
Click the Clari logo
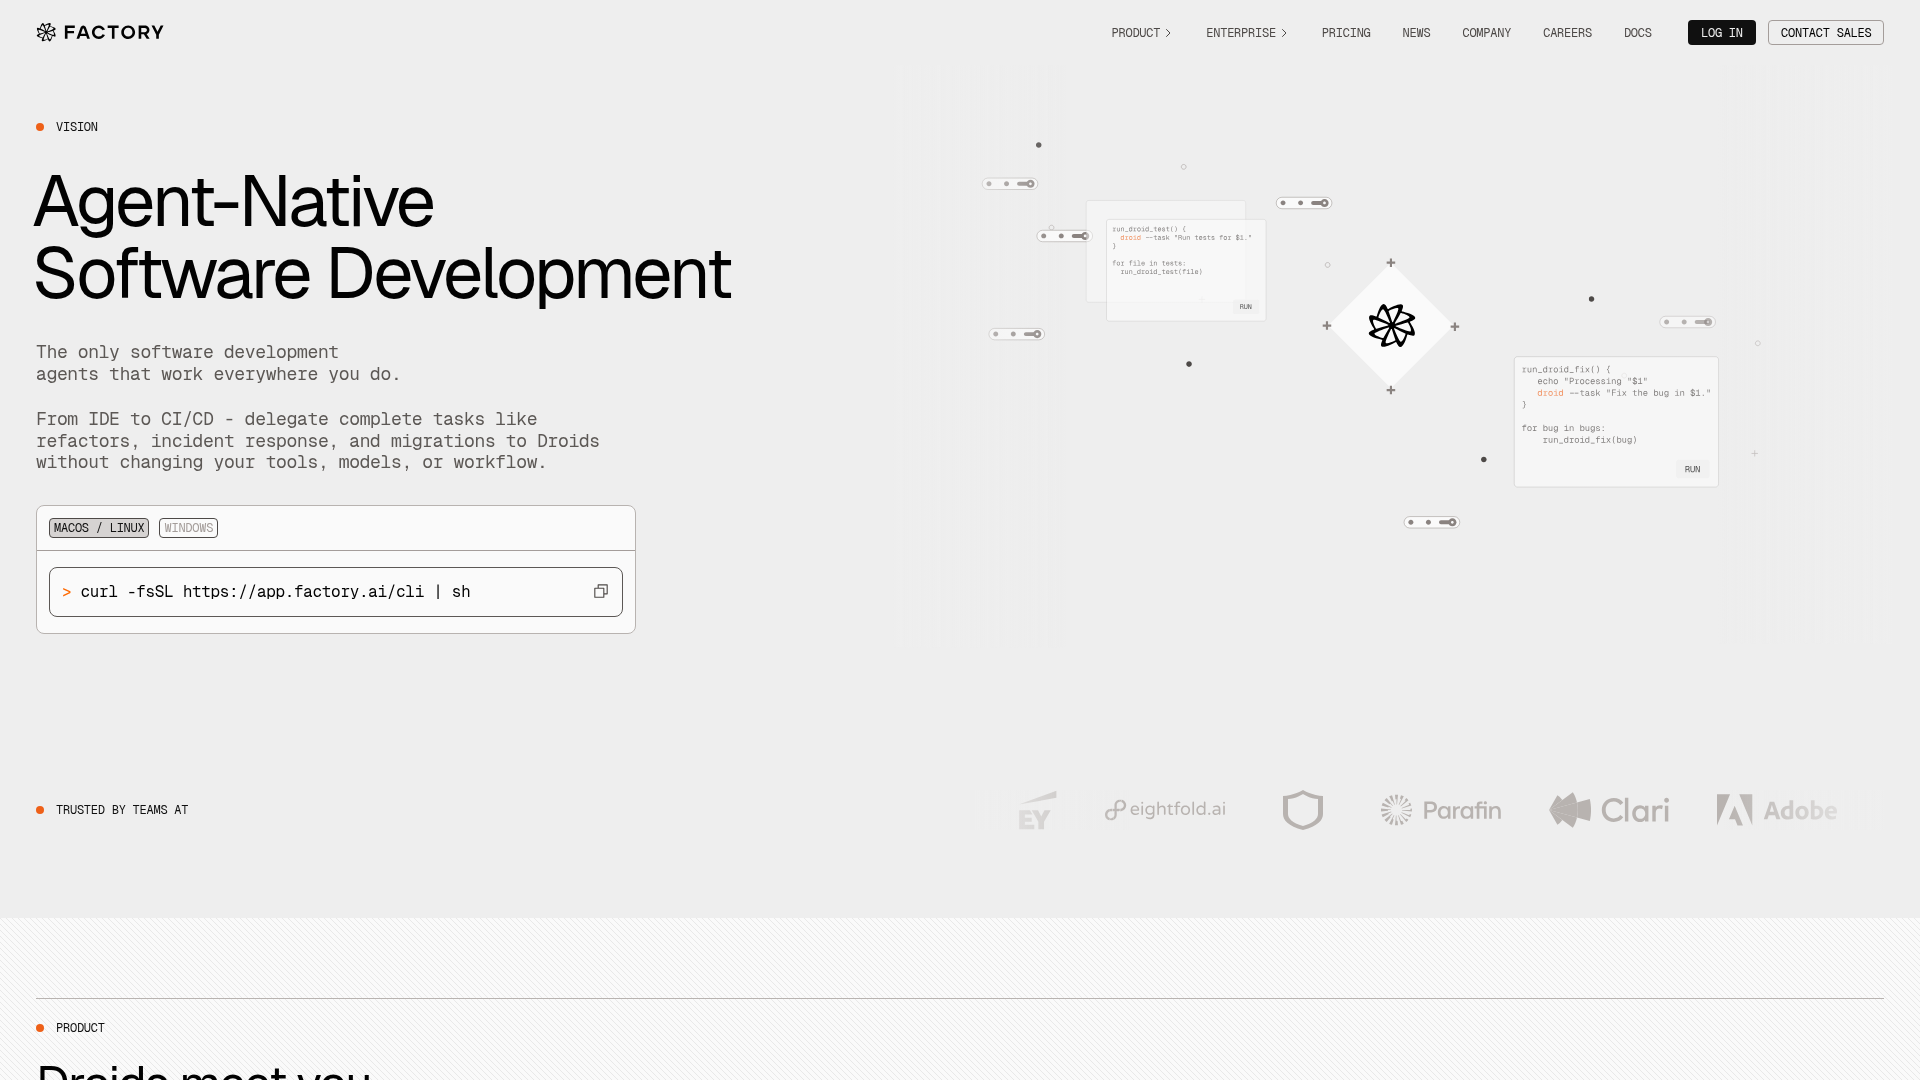click(1609, 810)
